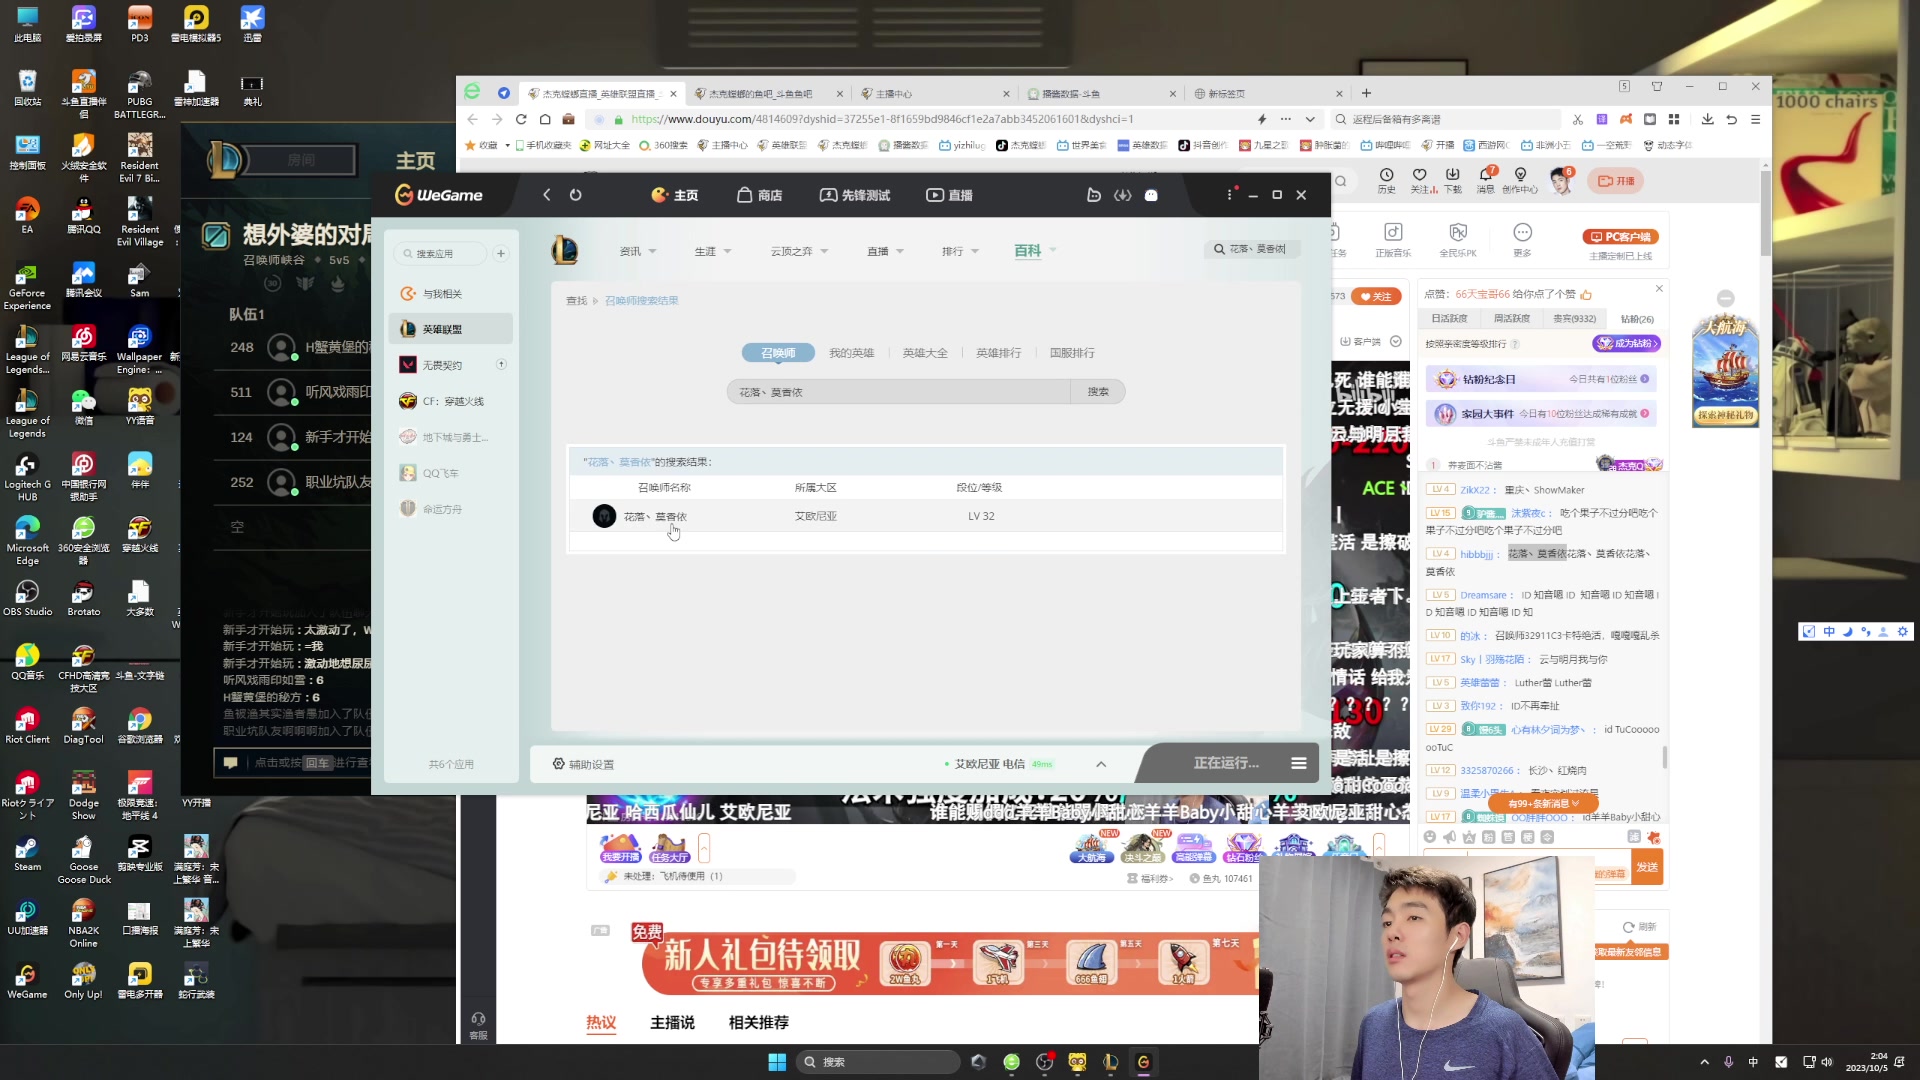Click League of Legends logo icon
1920x1080 pixels.
565,250
